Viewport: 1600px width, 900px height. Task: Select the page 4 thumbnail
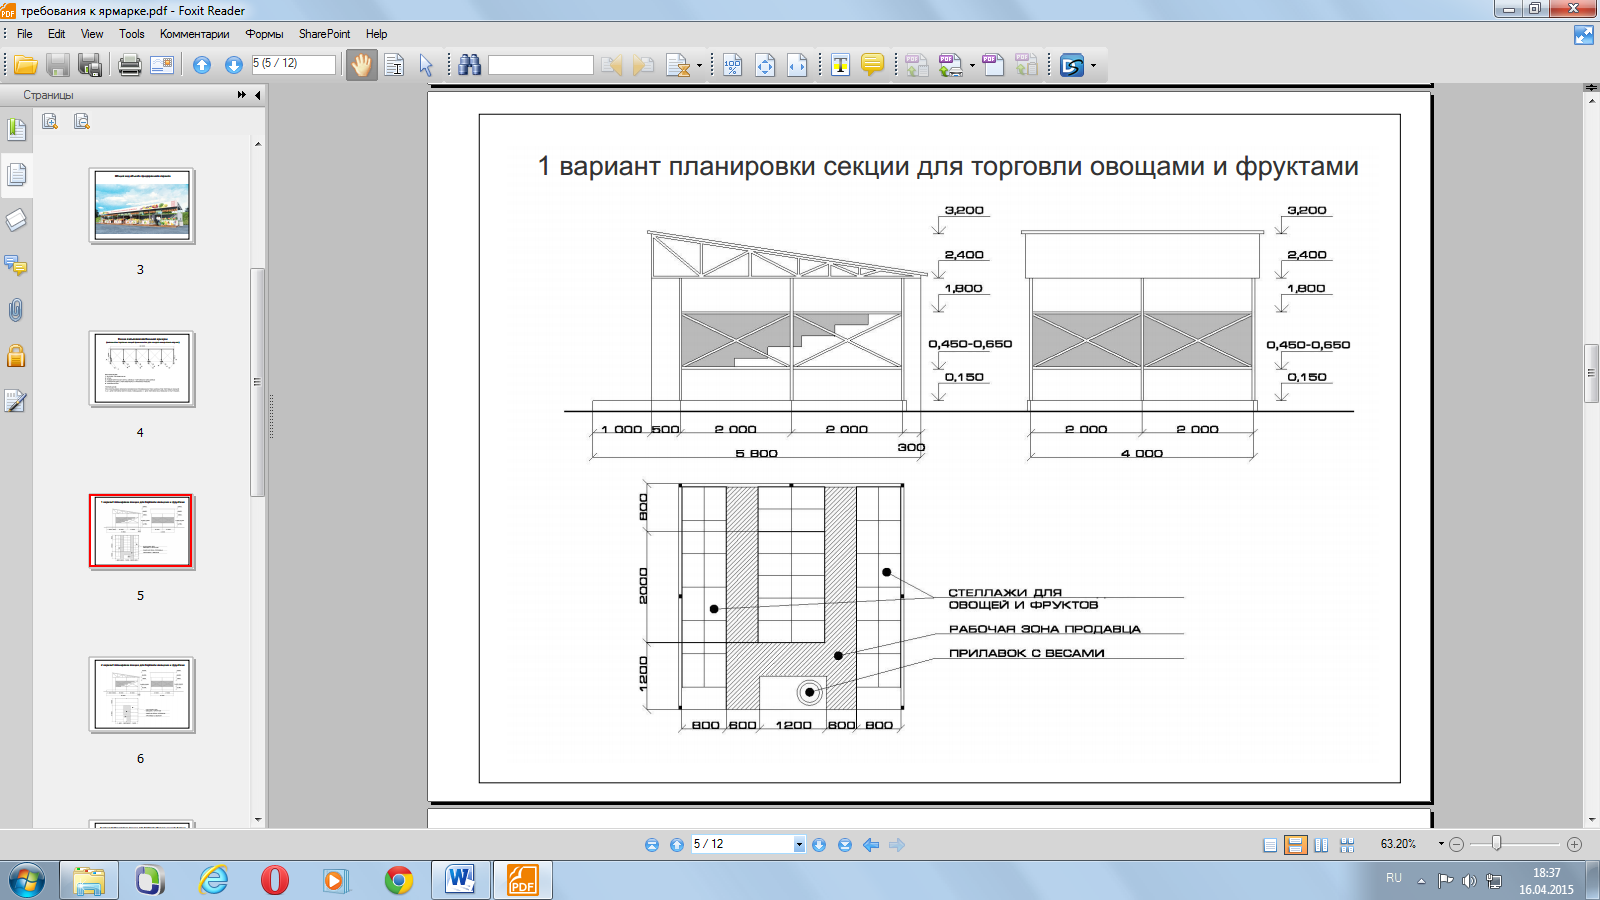point(141,369)
